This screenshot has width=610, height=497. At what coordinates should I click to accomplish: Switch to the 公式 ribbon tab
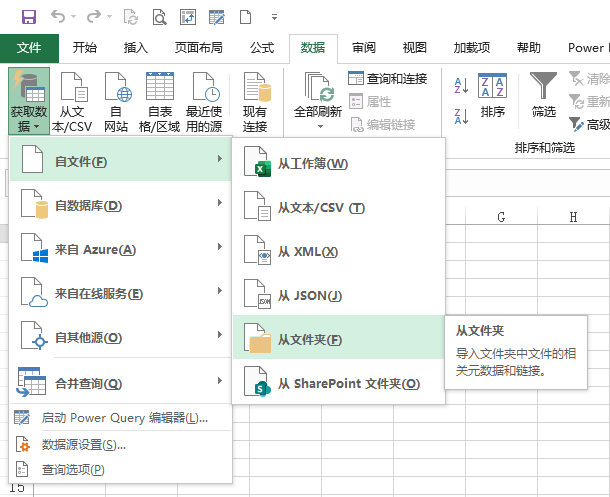(x=262, y=48)
